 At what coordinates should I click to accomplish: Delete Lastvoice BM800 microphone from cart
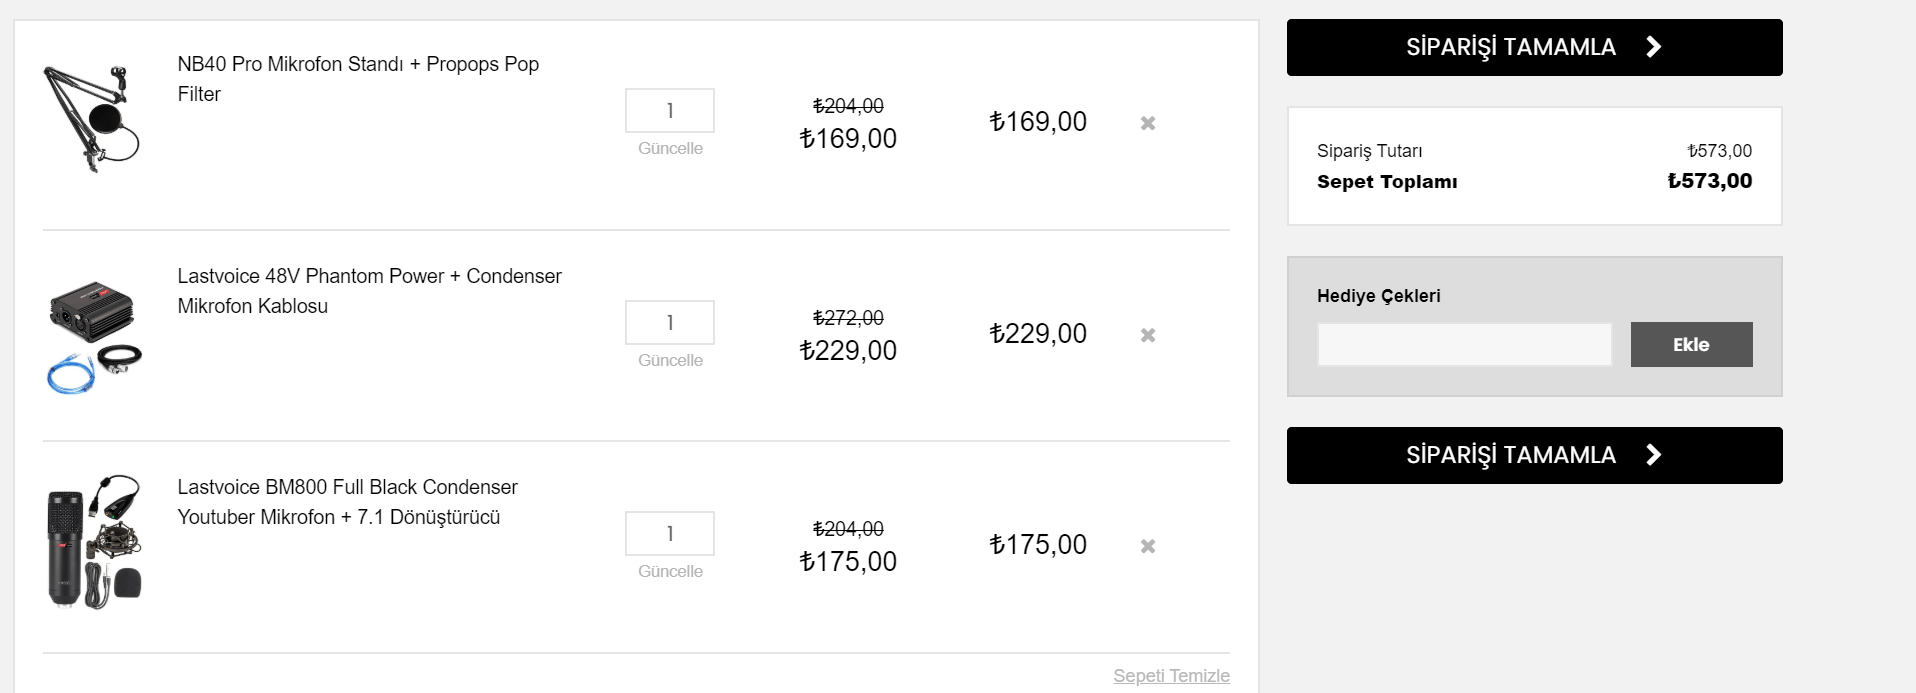(x=1148, y=546)
